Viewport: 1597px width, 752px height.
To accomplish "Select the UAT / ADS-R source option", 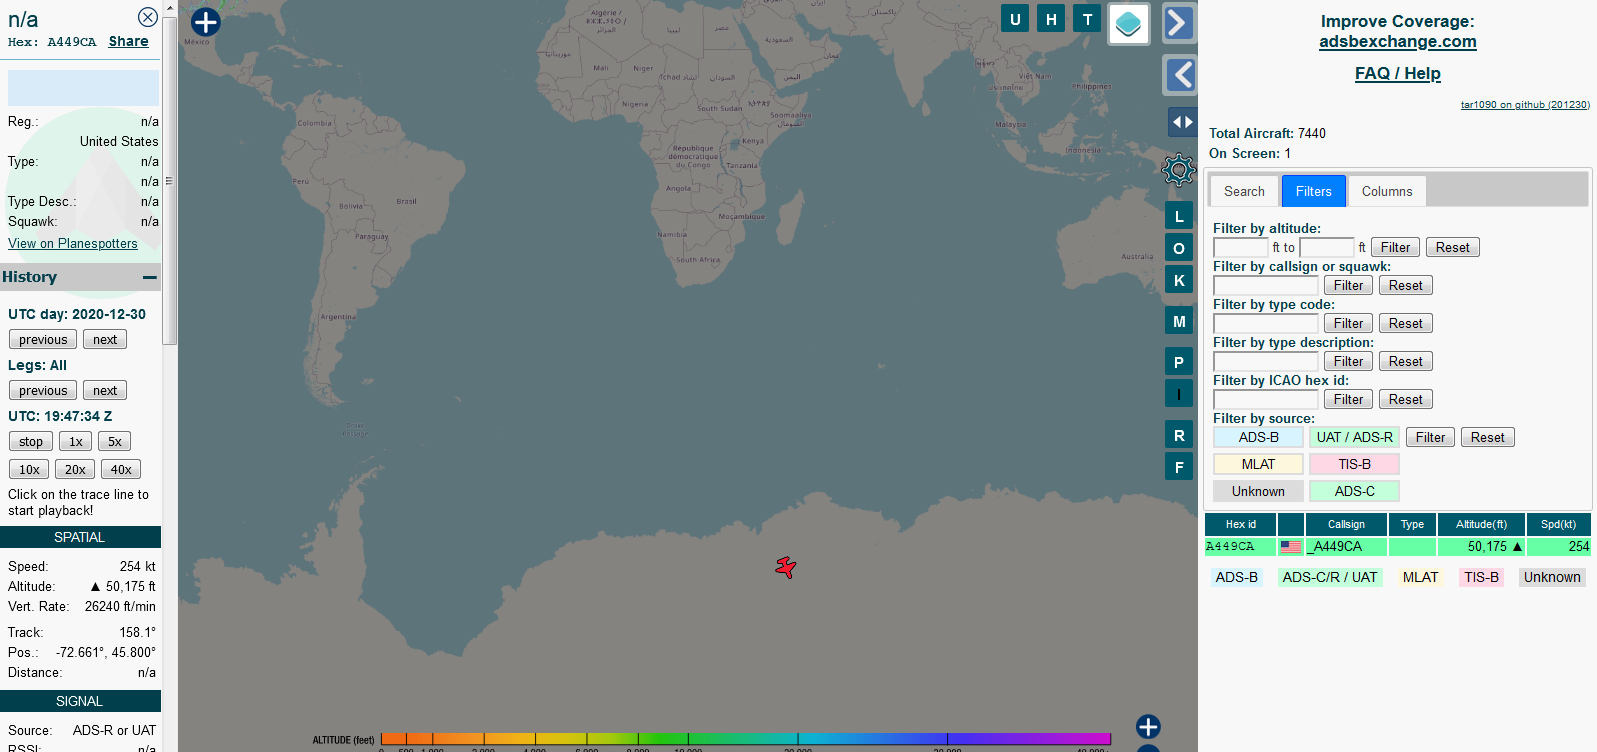I will (x=1354, y=437).
